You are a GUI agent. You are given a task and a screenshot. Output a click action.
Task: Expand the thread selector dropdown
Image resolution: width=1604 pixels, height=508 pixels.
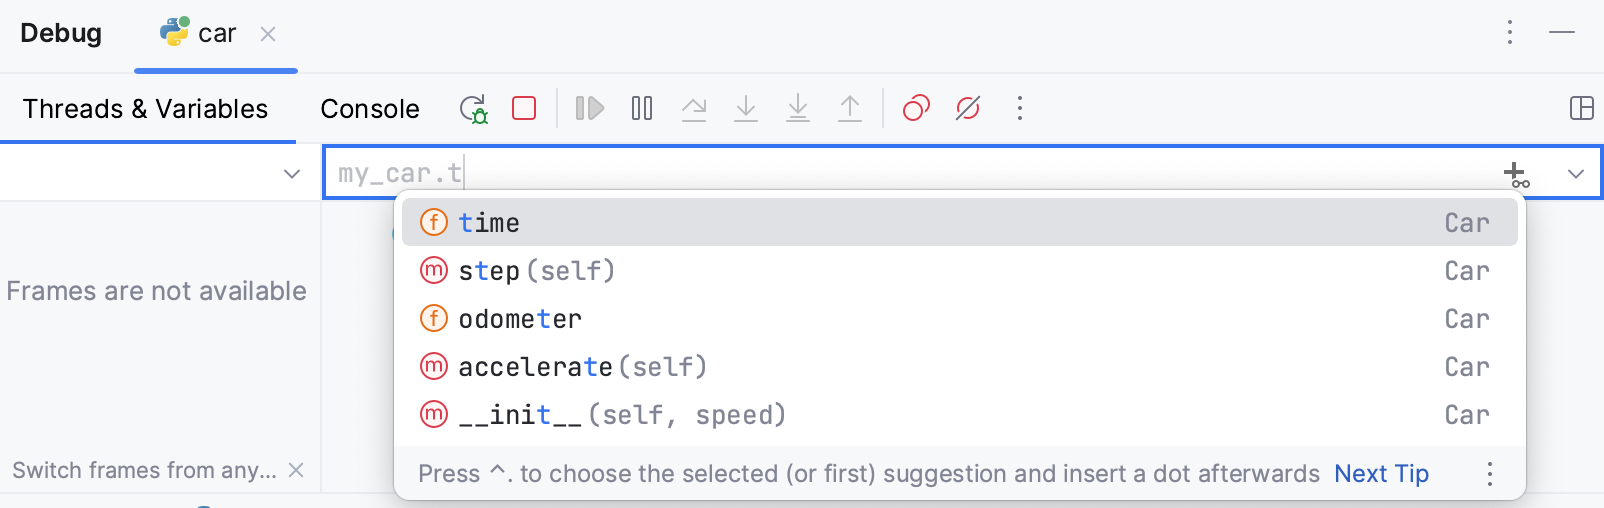click(x=292, y=174)
